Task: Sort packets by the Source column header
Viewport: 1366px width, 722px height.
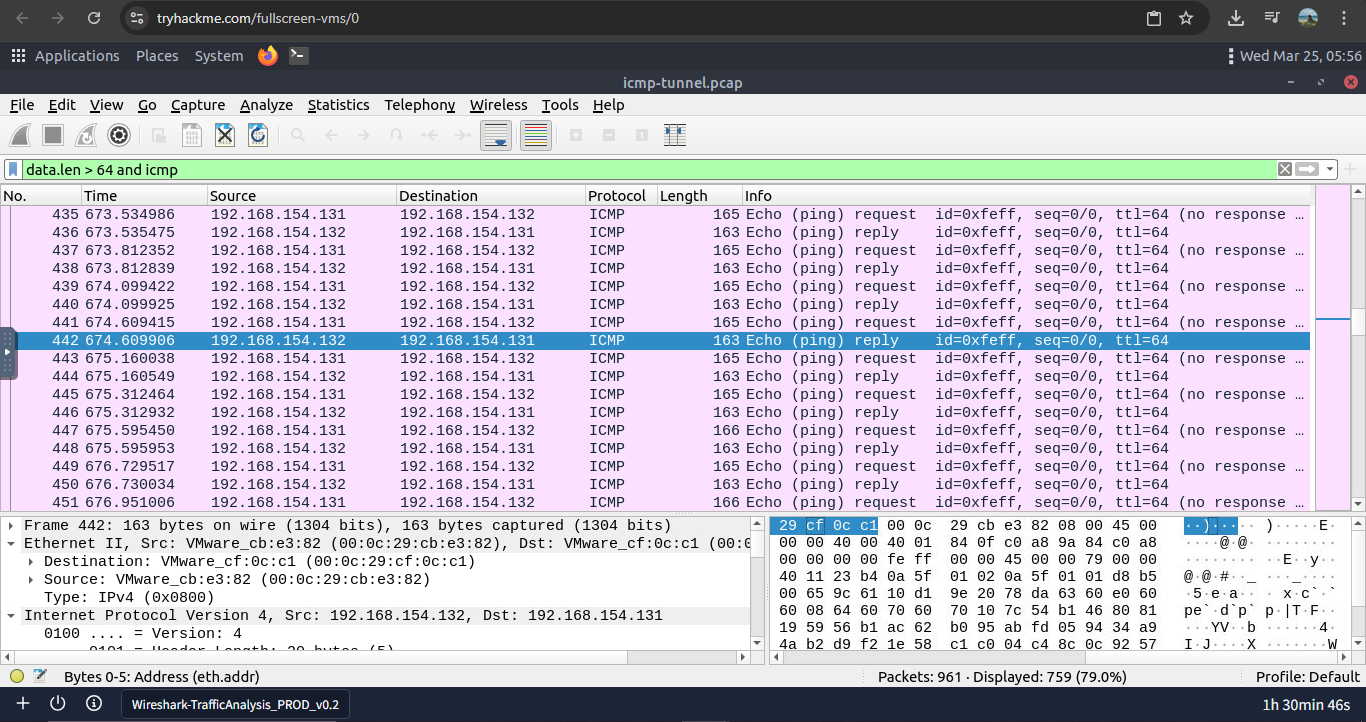Action: (x=302, y=196)
